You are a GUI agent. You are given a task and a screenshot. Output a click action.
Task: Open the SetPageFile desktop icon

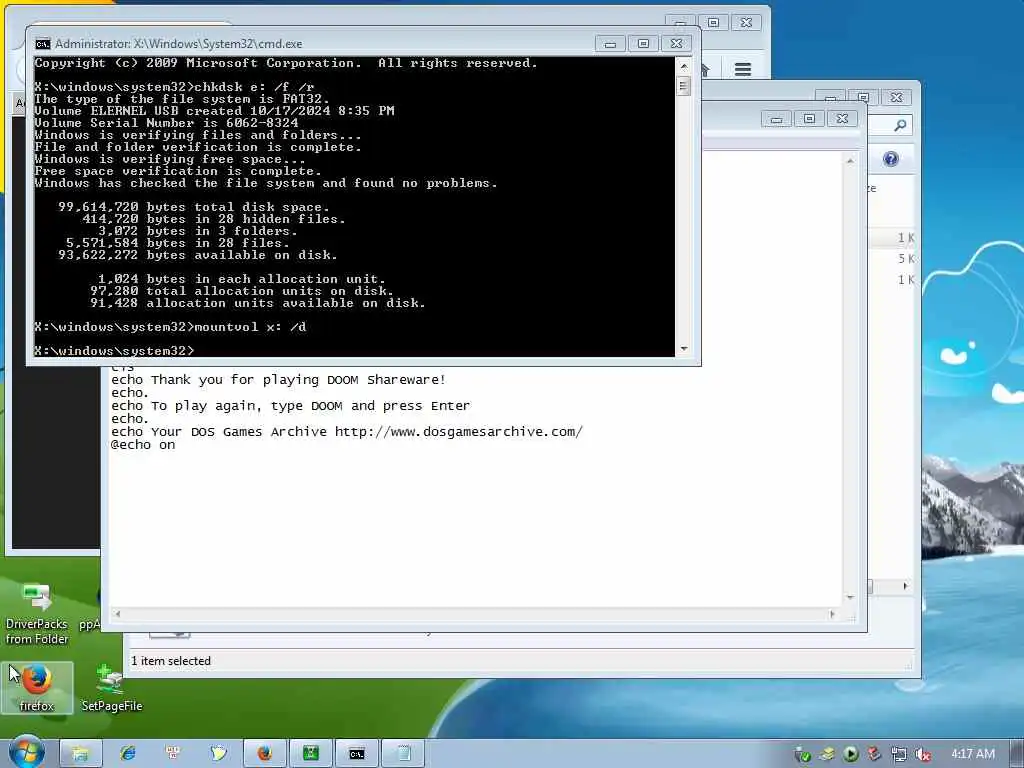coord(112,688)
